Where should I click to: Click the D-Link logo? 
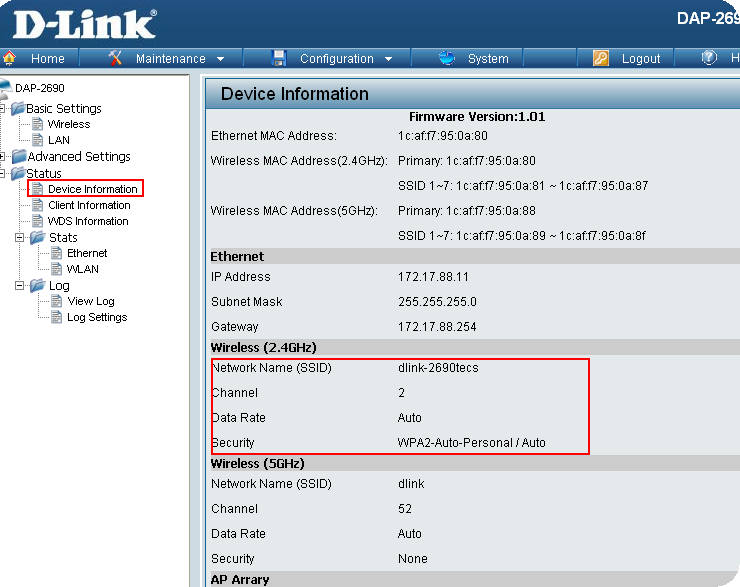point(84,25)
